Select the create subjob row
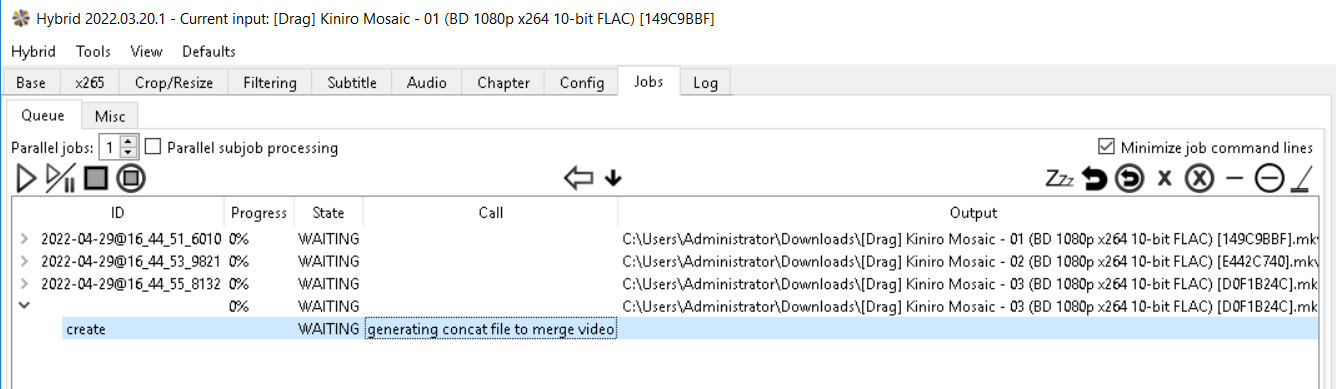 (x=690, y=329)
